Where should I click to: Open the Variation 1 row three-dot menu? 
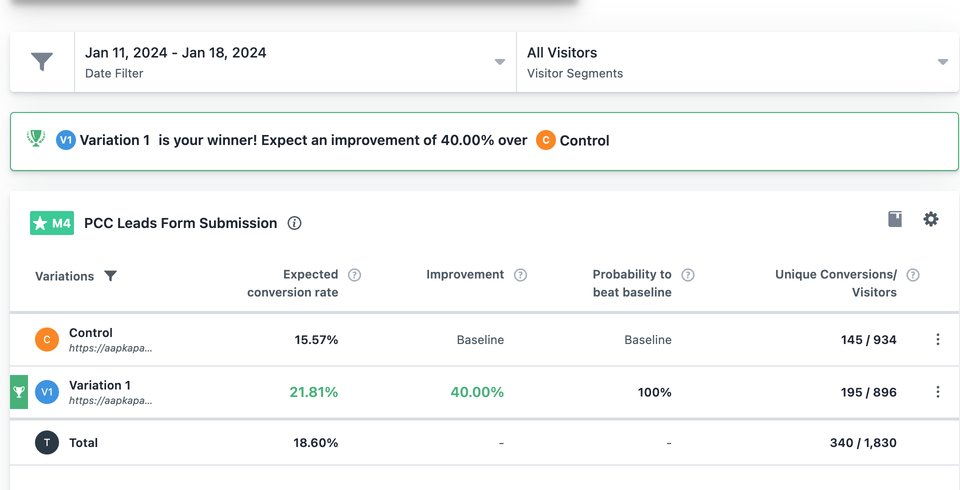coord(937,392)
